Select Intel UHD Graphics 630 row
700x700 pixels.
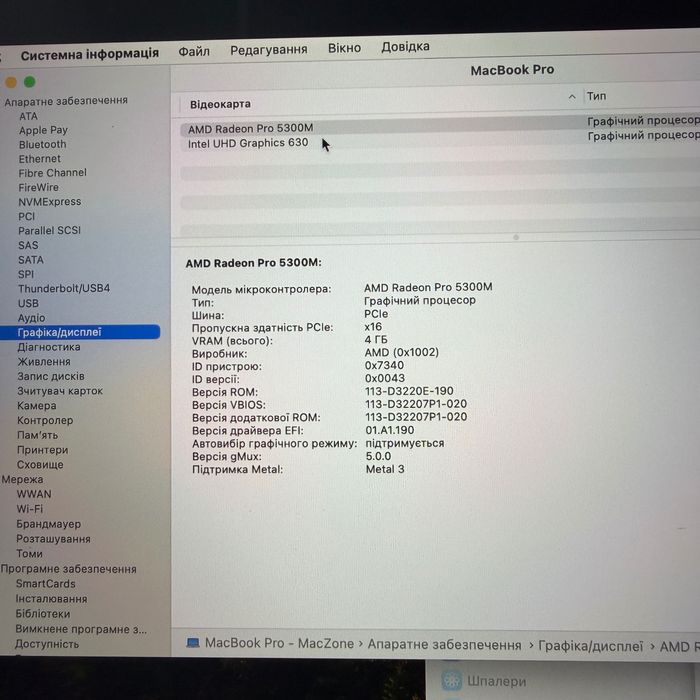440,141
